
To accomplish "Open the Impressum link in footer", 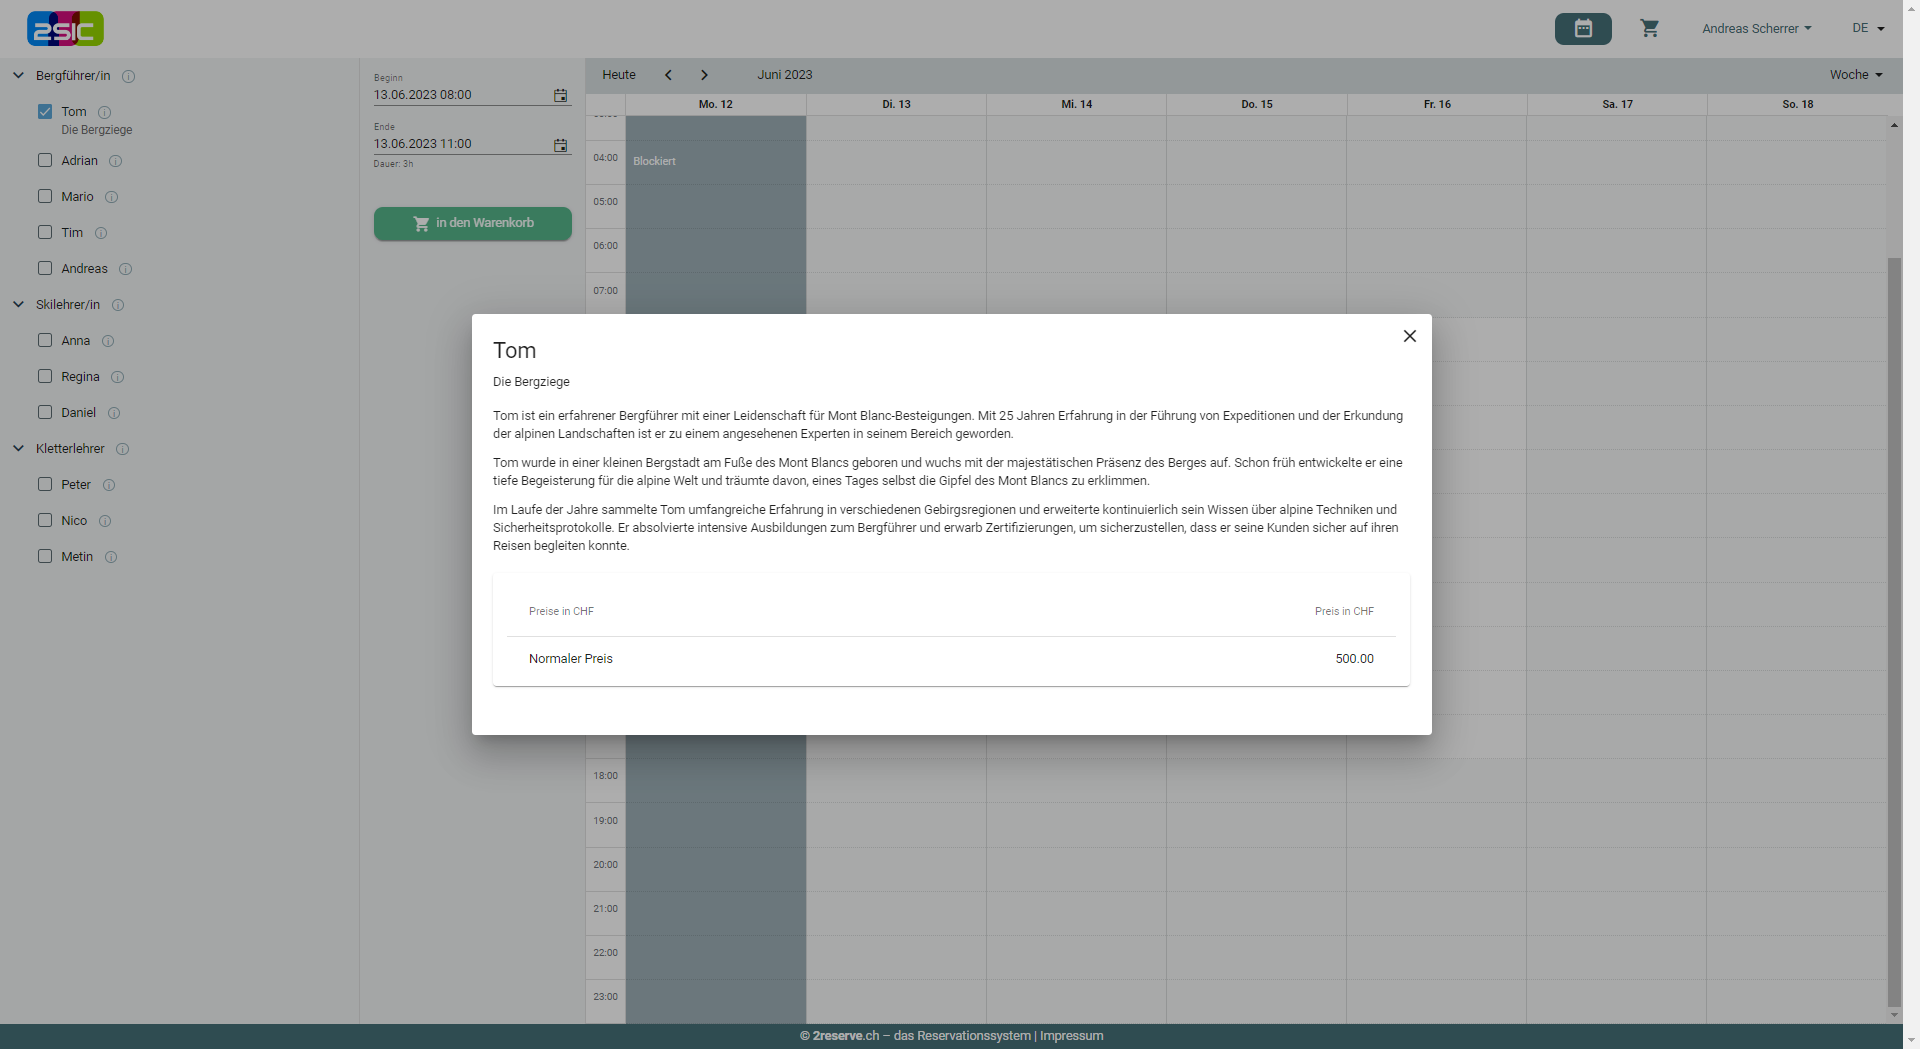I will (1071, 1036).
